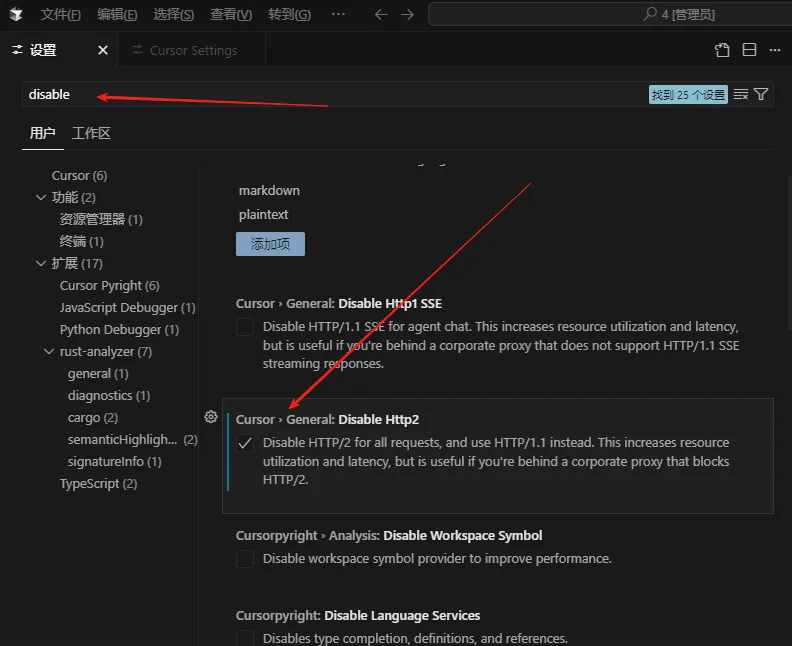Select the 工作区 settings scope tab

point(91,133)
